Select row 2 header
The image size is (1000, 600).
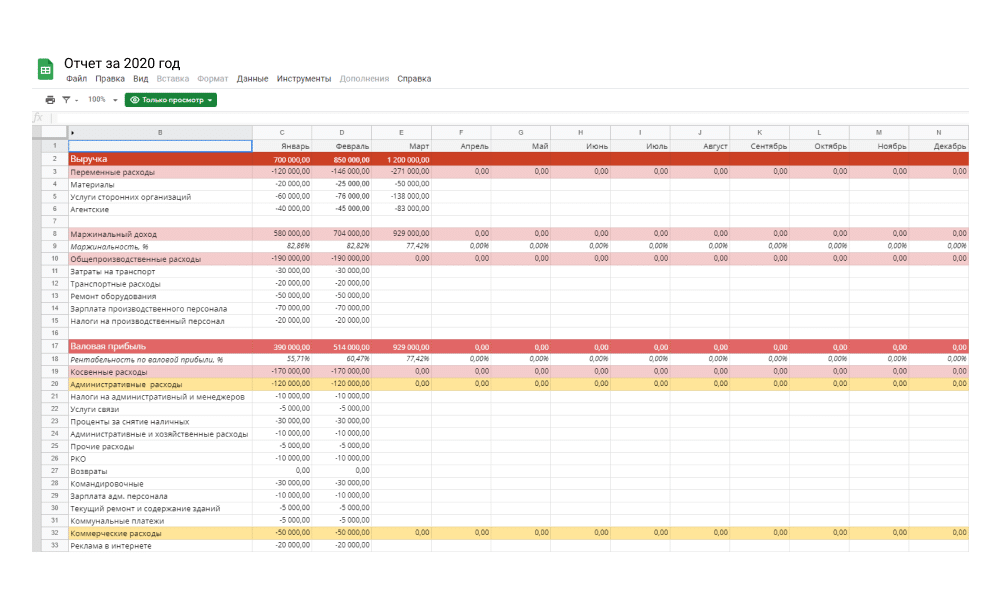coord(55,159)
